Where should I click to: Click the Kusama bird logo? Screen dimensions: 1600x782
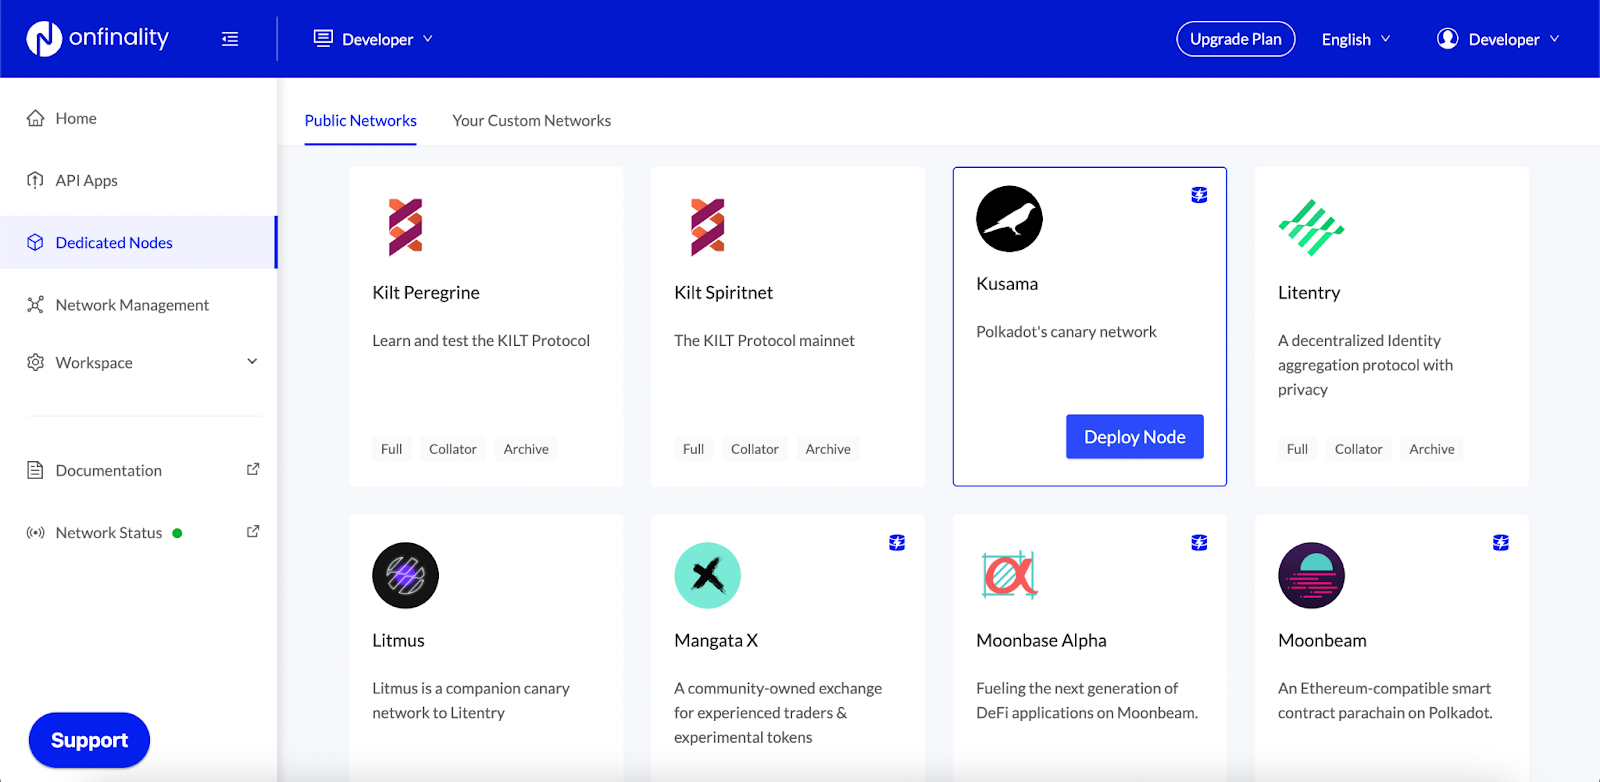coord(1009,219)
